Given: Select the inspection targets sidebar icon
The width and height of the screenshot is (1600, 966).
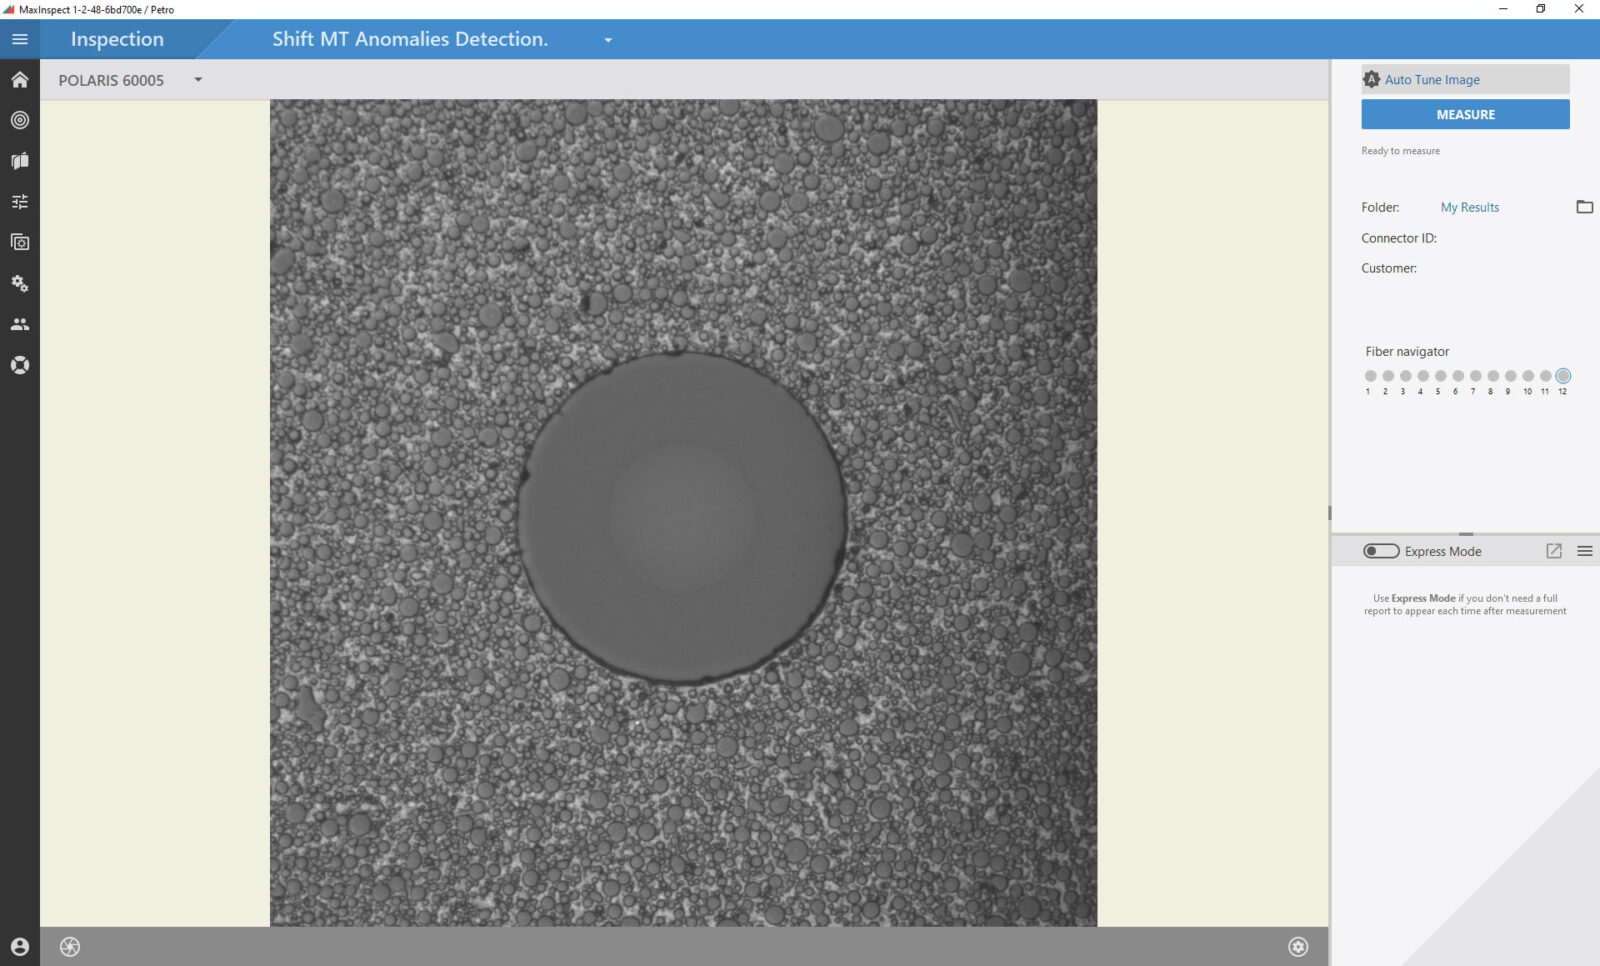Looking at the screenshot, I should point(19,120).
